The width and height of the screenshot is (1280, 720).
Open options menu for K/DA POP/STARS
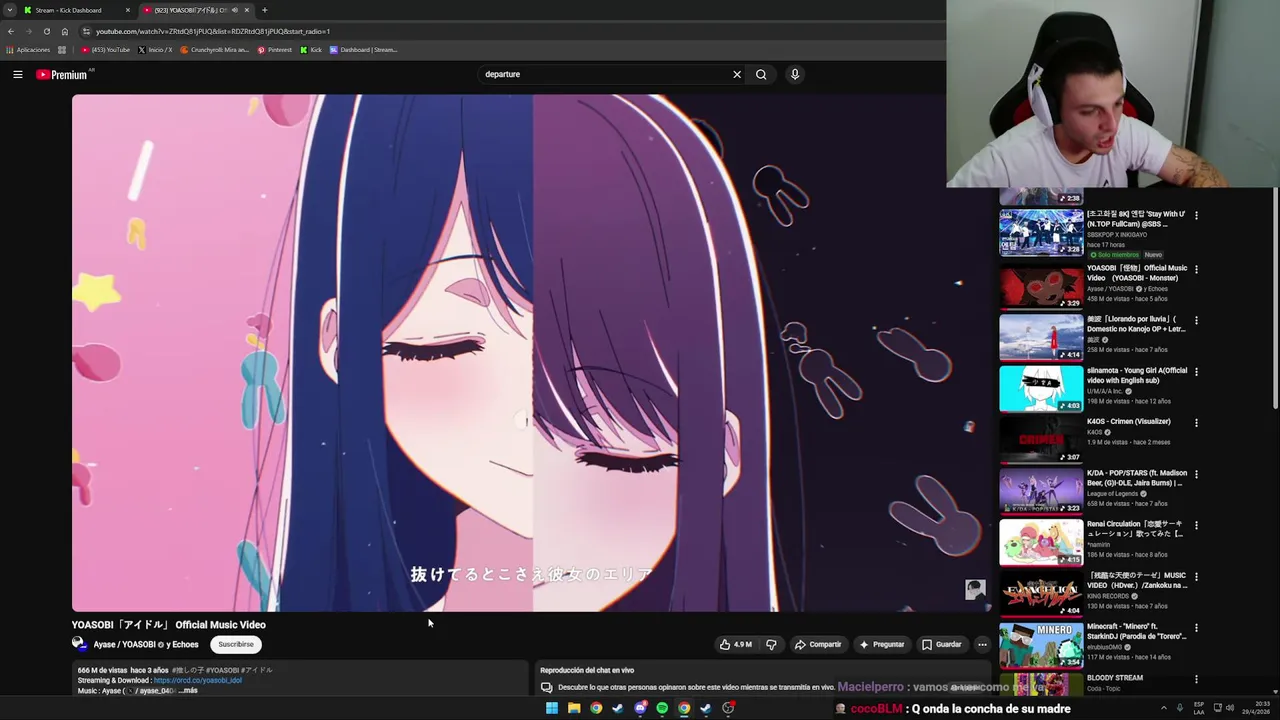click(x=1196, y=474)
